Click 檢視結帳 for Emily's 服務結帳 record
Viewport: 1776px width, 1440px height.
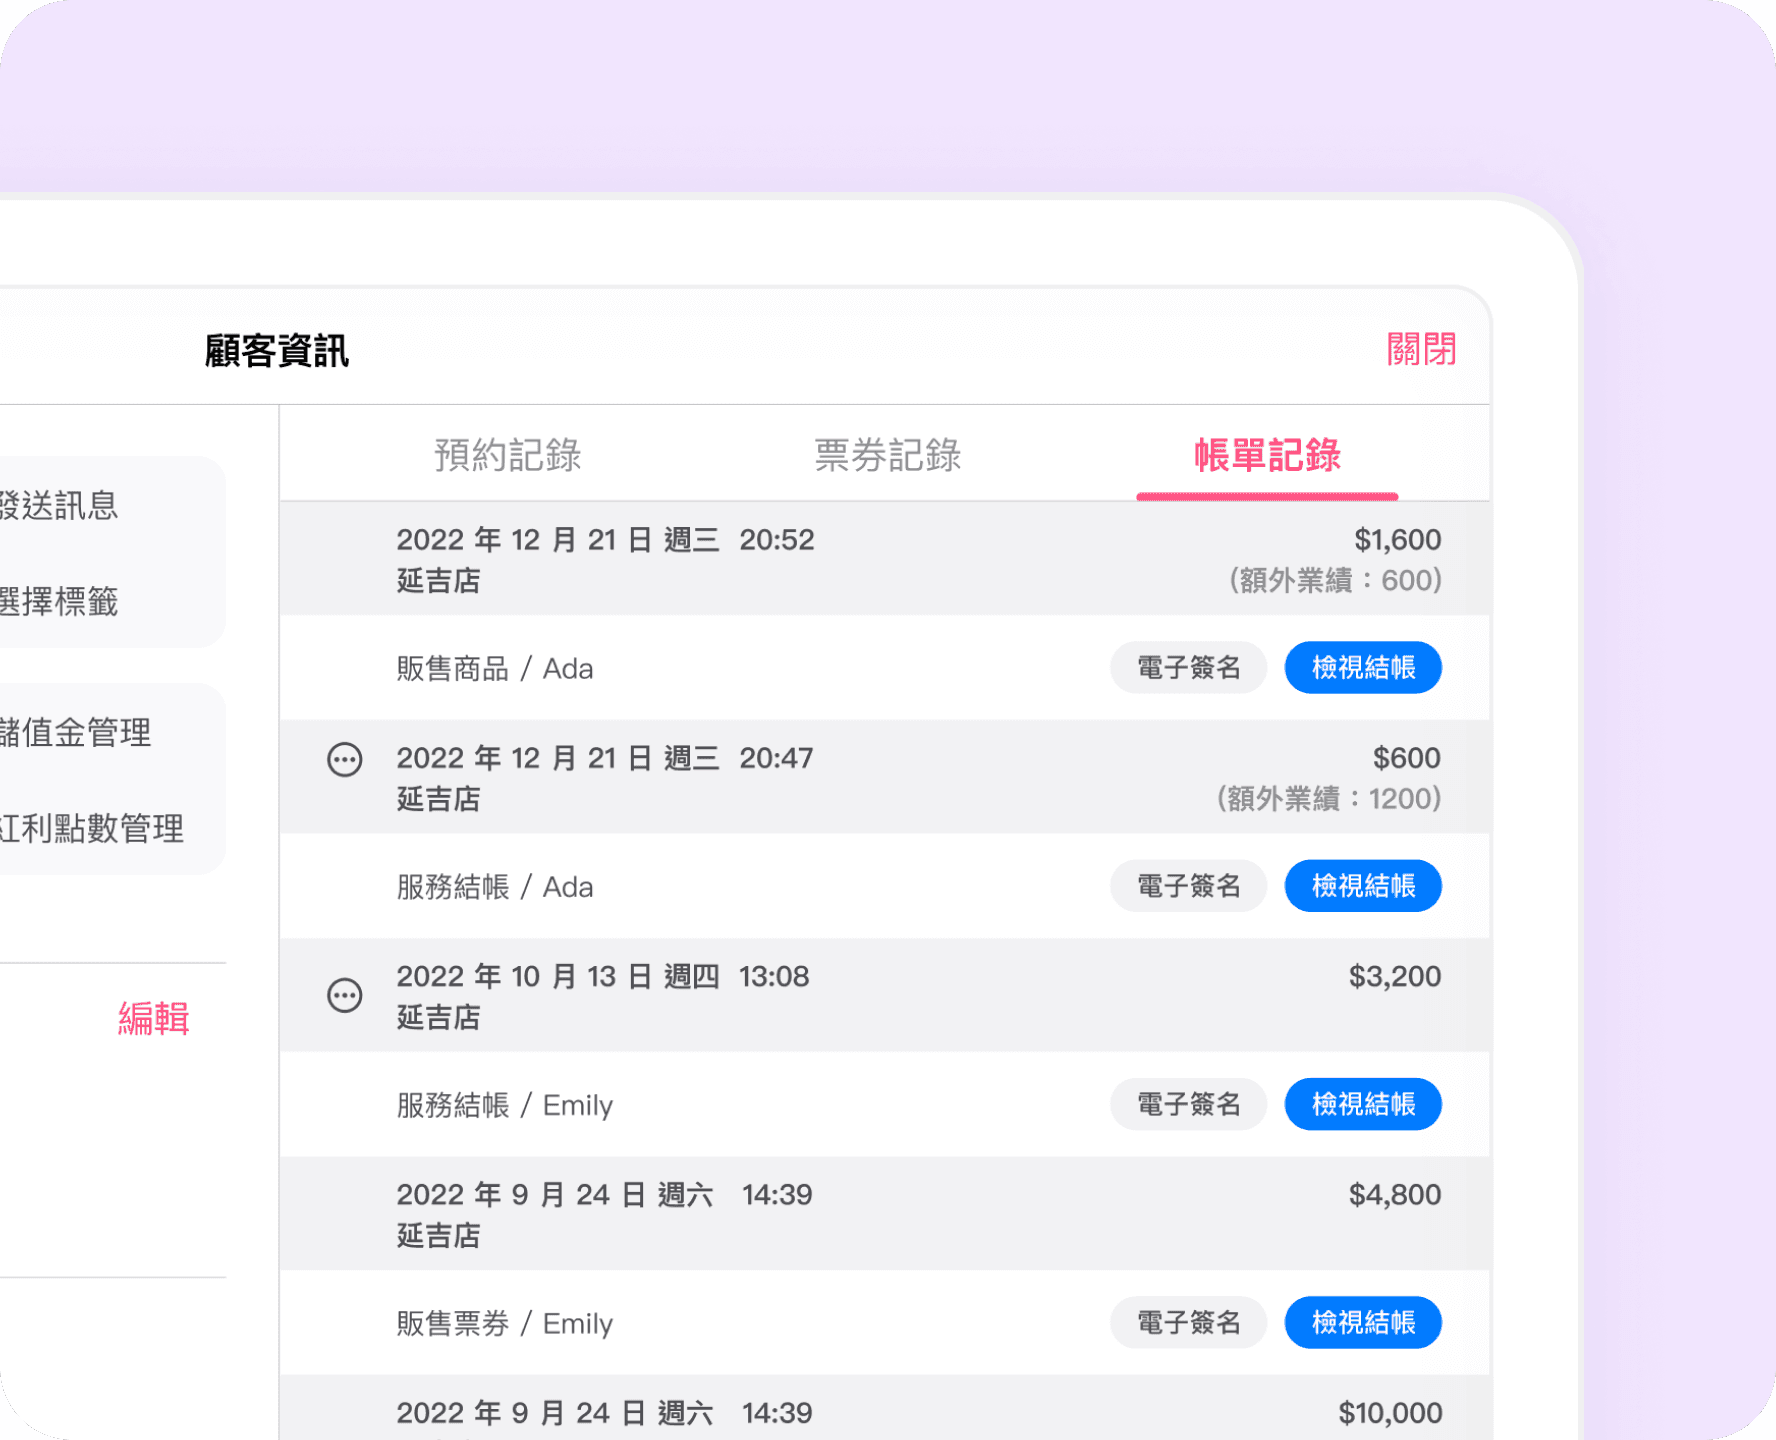click(1362, 1104)
